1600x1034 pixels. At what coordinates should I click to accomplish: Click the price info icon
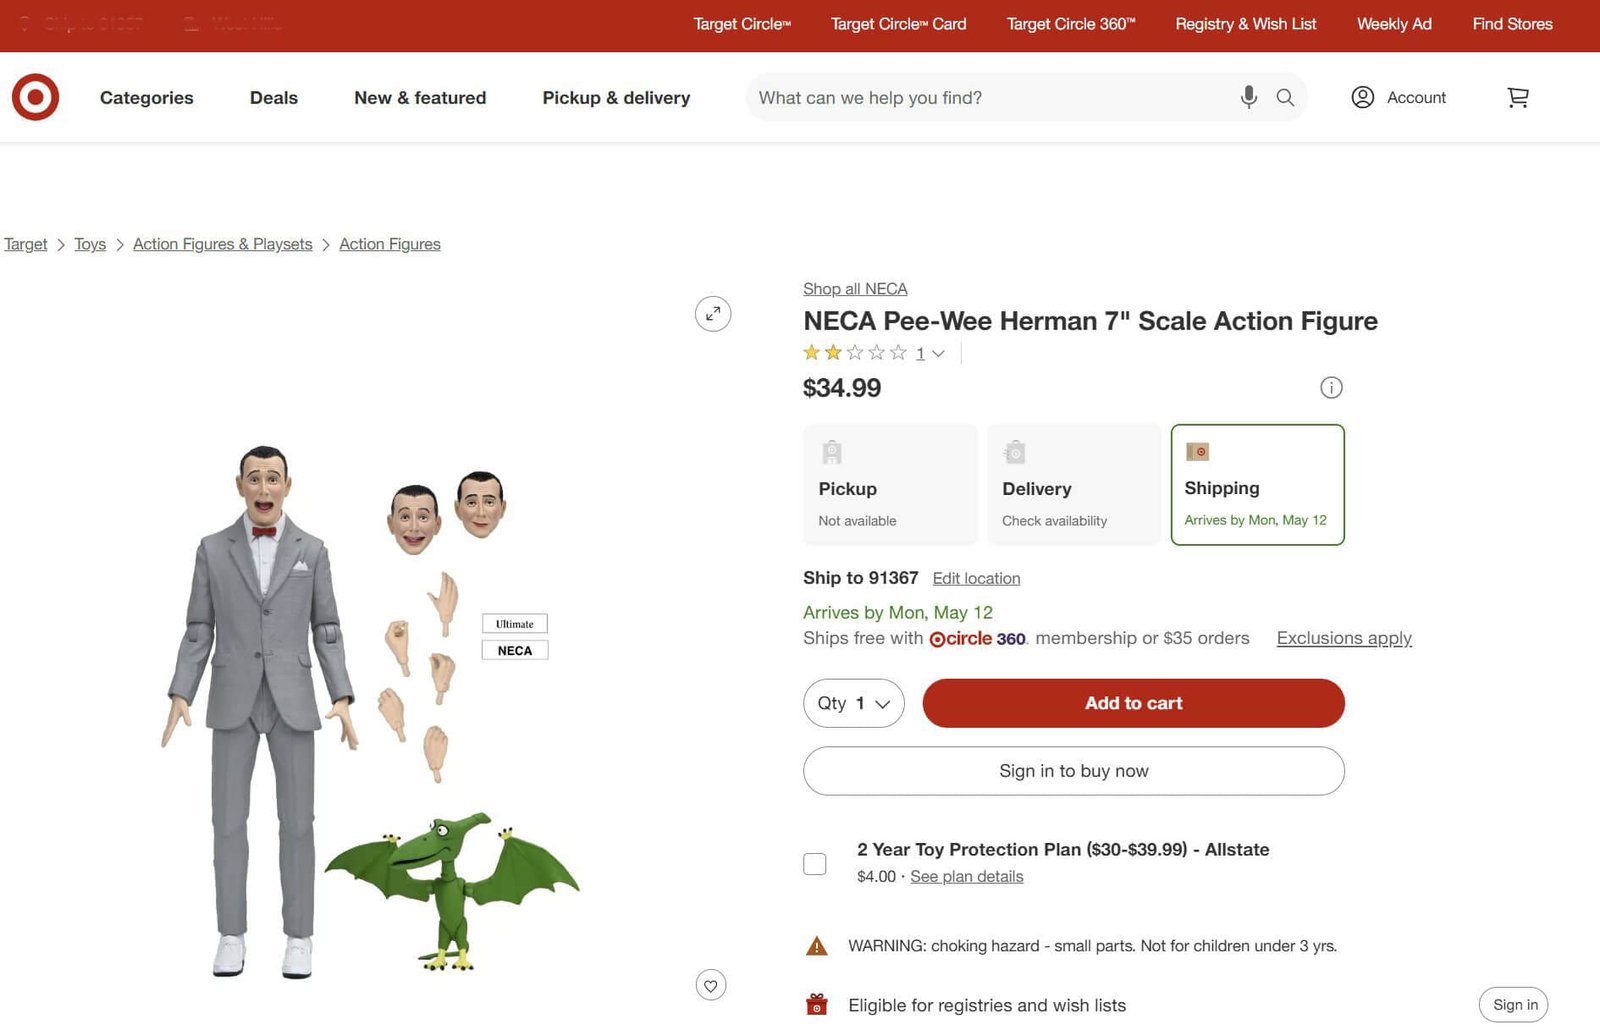[1331, 388]
